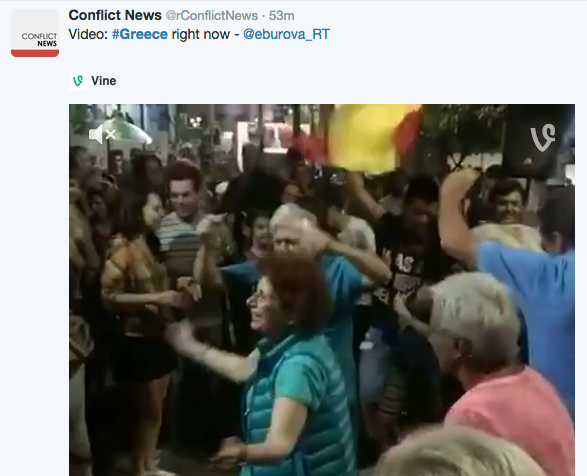Click the bright blue shirt in video
This screenshot has width=587, height=476.
[532, 300]
